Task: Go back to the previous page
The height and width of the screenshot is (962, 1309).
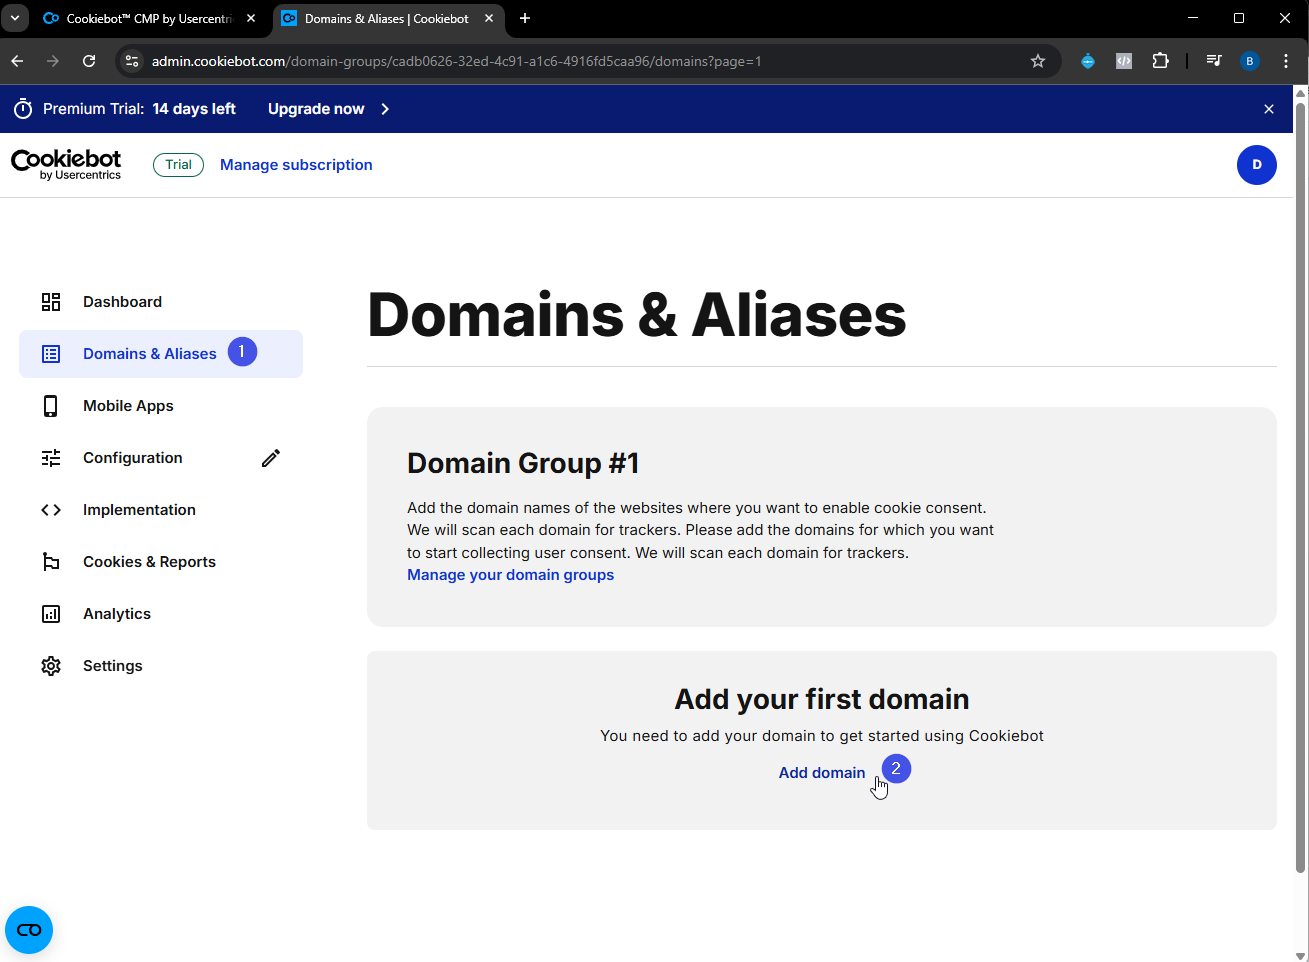Action: point(17,61)
